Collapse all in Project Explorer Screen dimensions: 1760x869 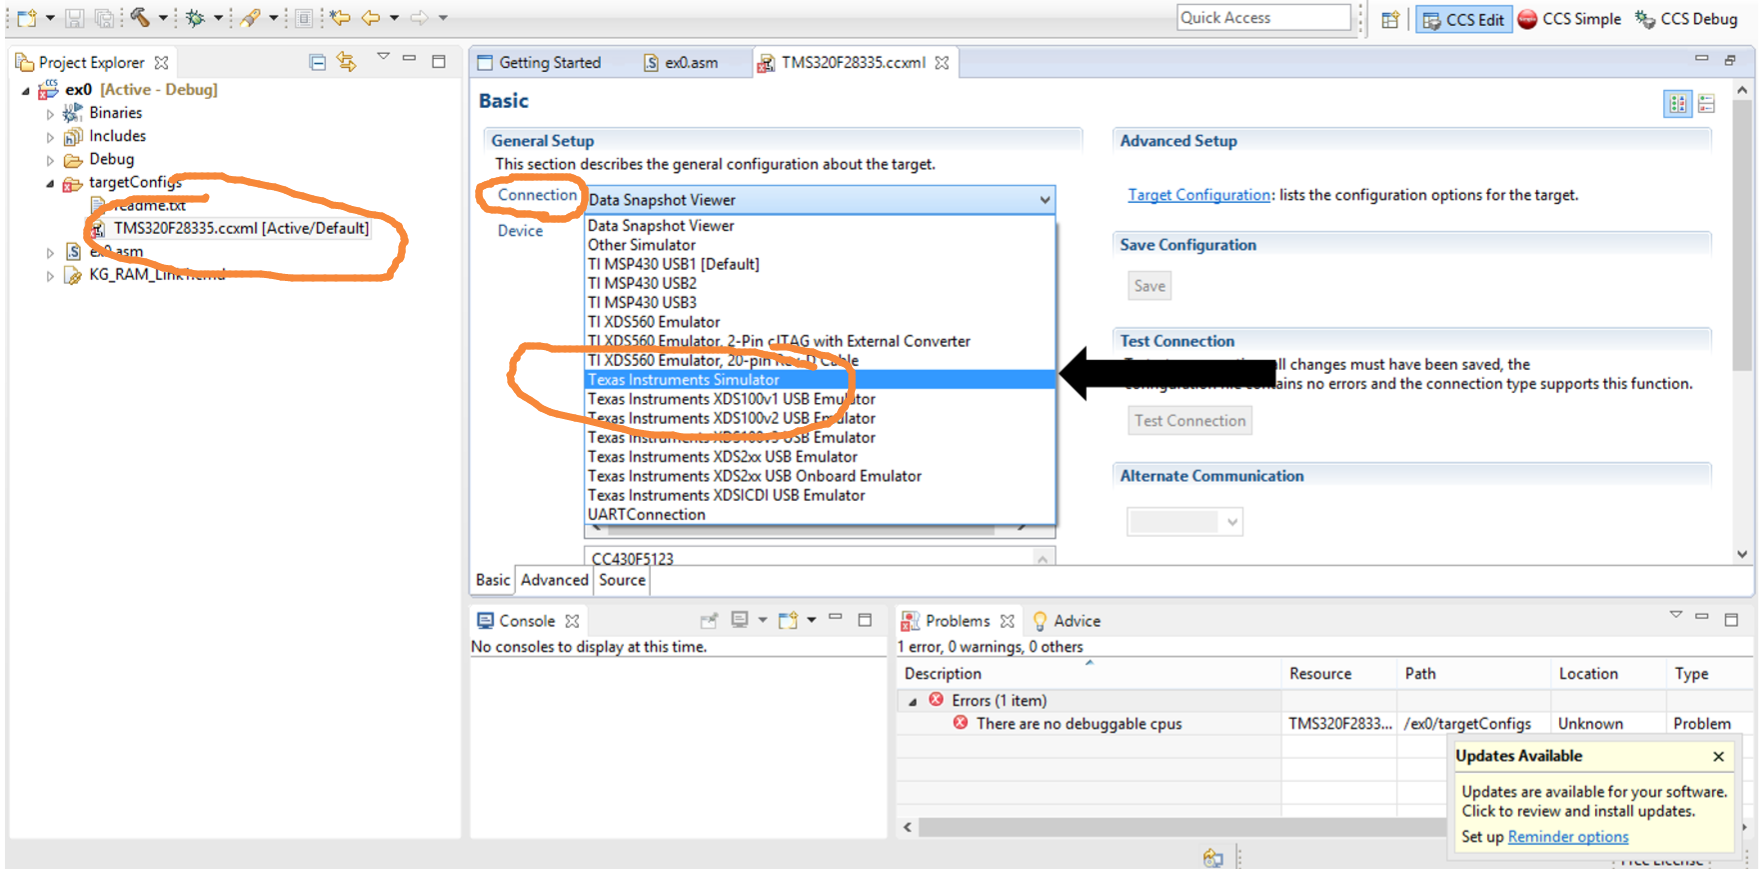(x=317, y=62)
